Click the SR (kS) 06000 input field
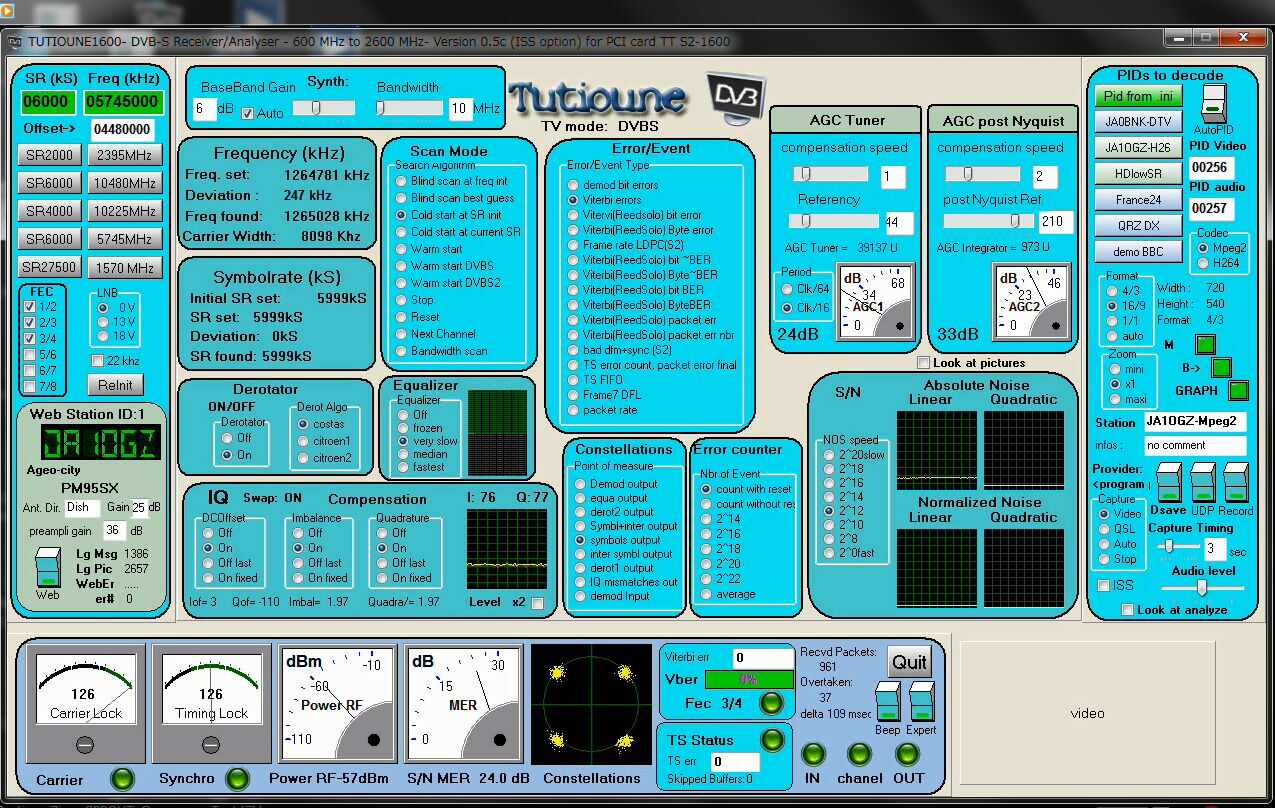 47,102
